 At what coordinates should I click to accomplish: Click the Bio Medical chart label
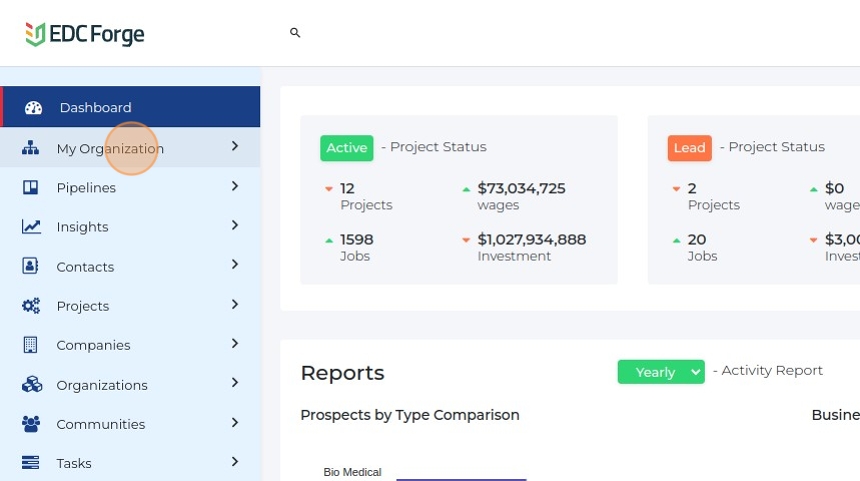[x=352, y=472]
